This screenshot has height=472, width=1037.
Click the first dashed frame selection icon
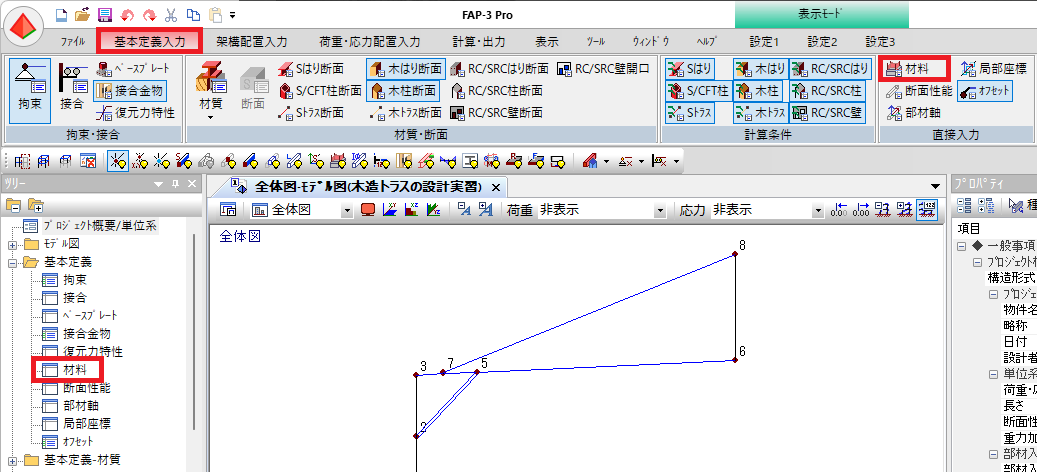tap(22, 161)
